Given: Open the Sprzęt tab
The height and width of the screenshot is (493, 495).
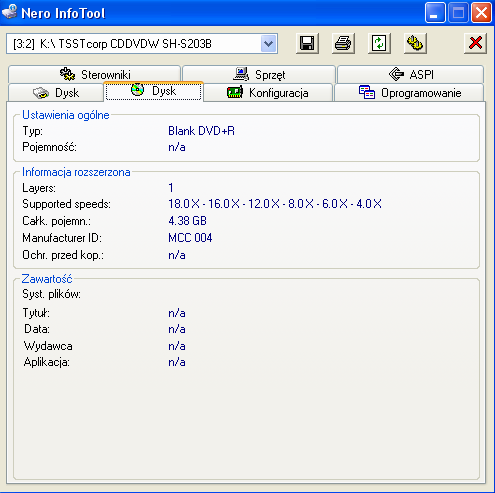Looking at the screenshot, I should [259, 74].
